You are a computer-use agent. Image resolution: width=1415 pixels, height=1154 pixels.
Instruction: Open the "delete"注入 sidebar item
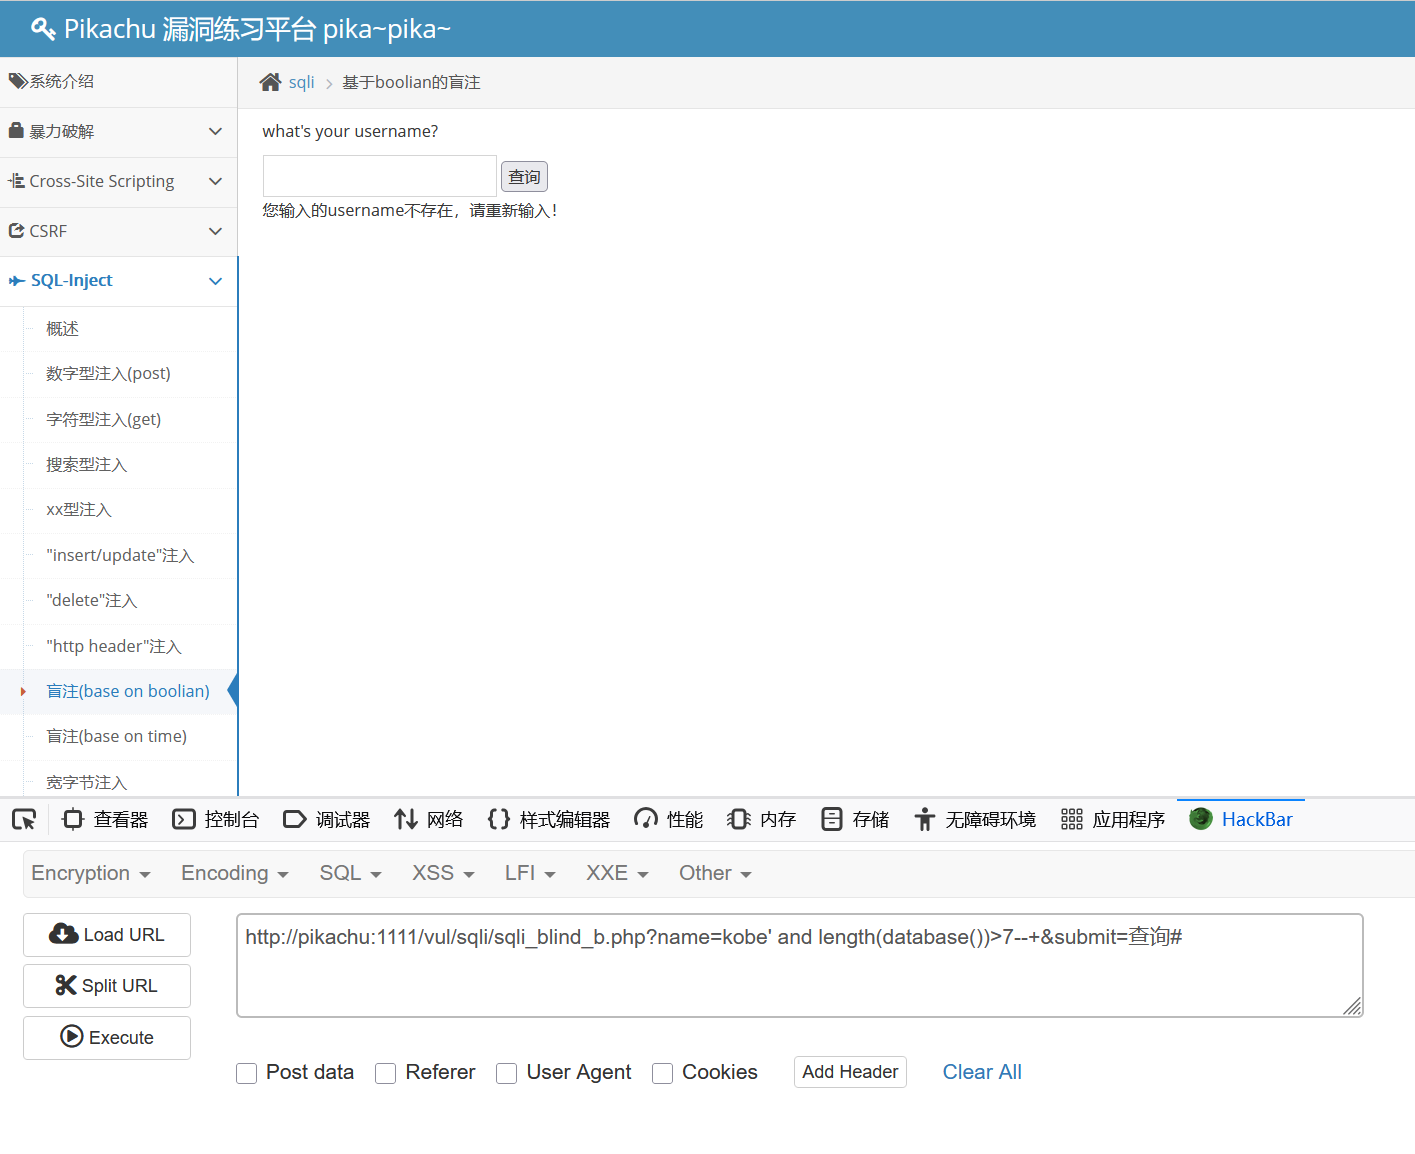coord(91,600)
